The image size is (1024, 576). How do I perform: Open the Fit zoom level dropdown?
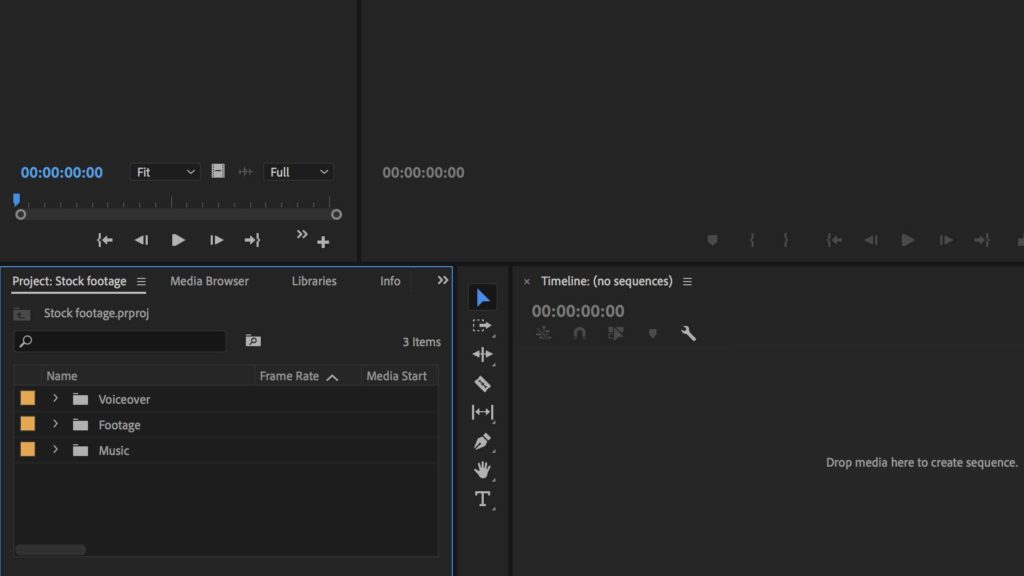(166, 172)
